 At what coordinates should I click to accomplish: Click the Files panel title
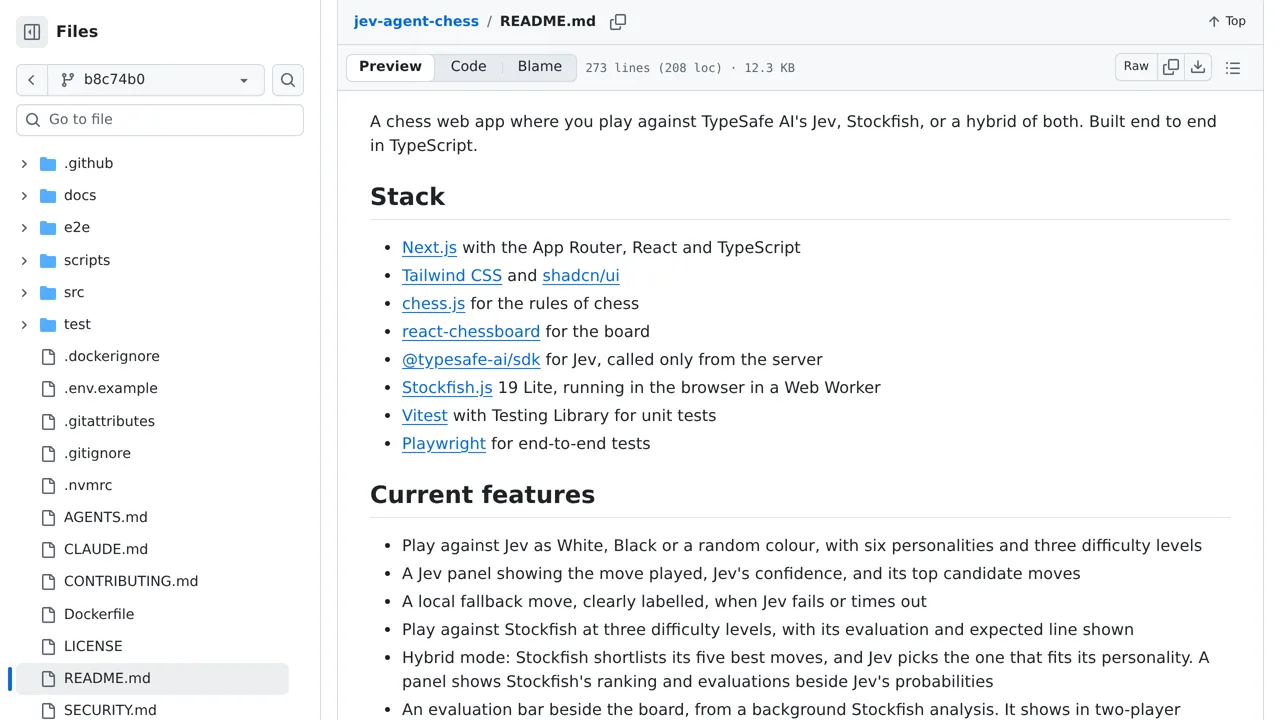pos(77,32)
